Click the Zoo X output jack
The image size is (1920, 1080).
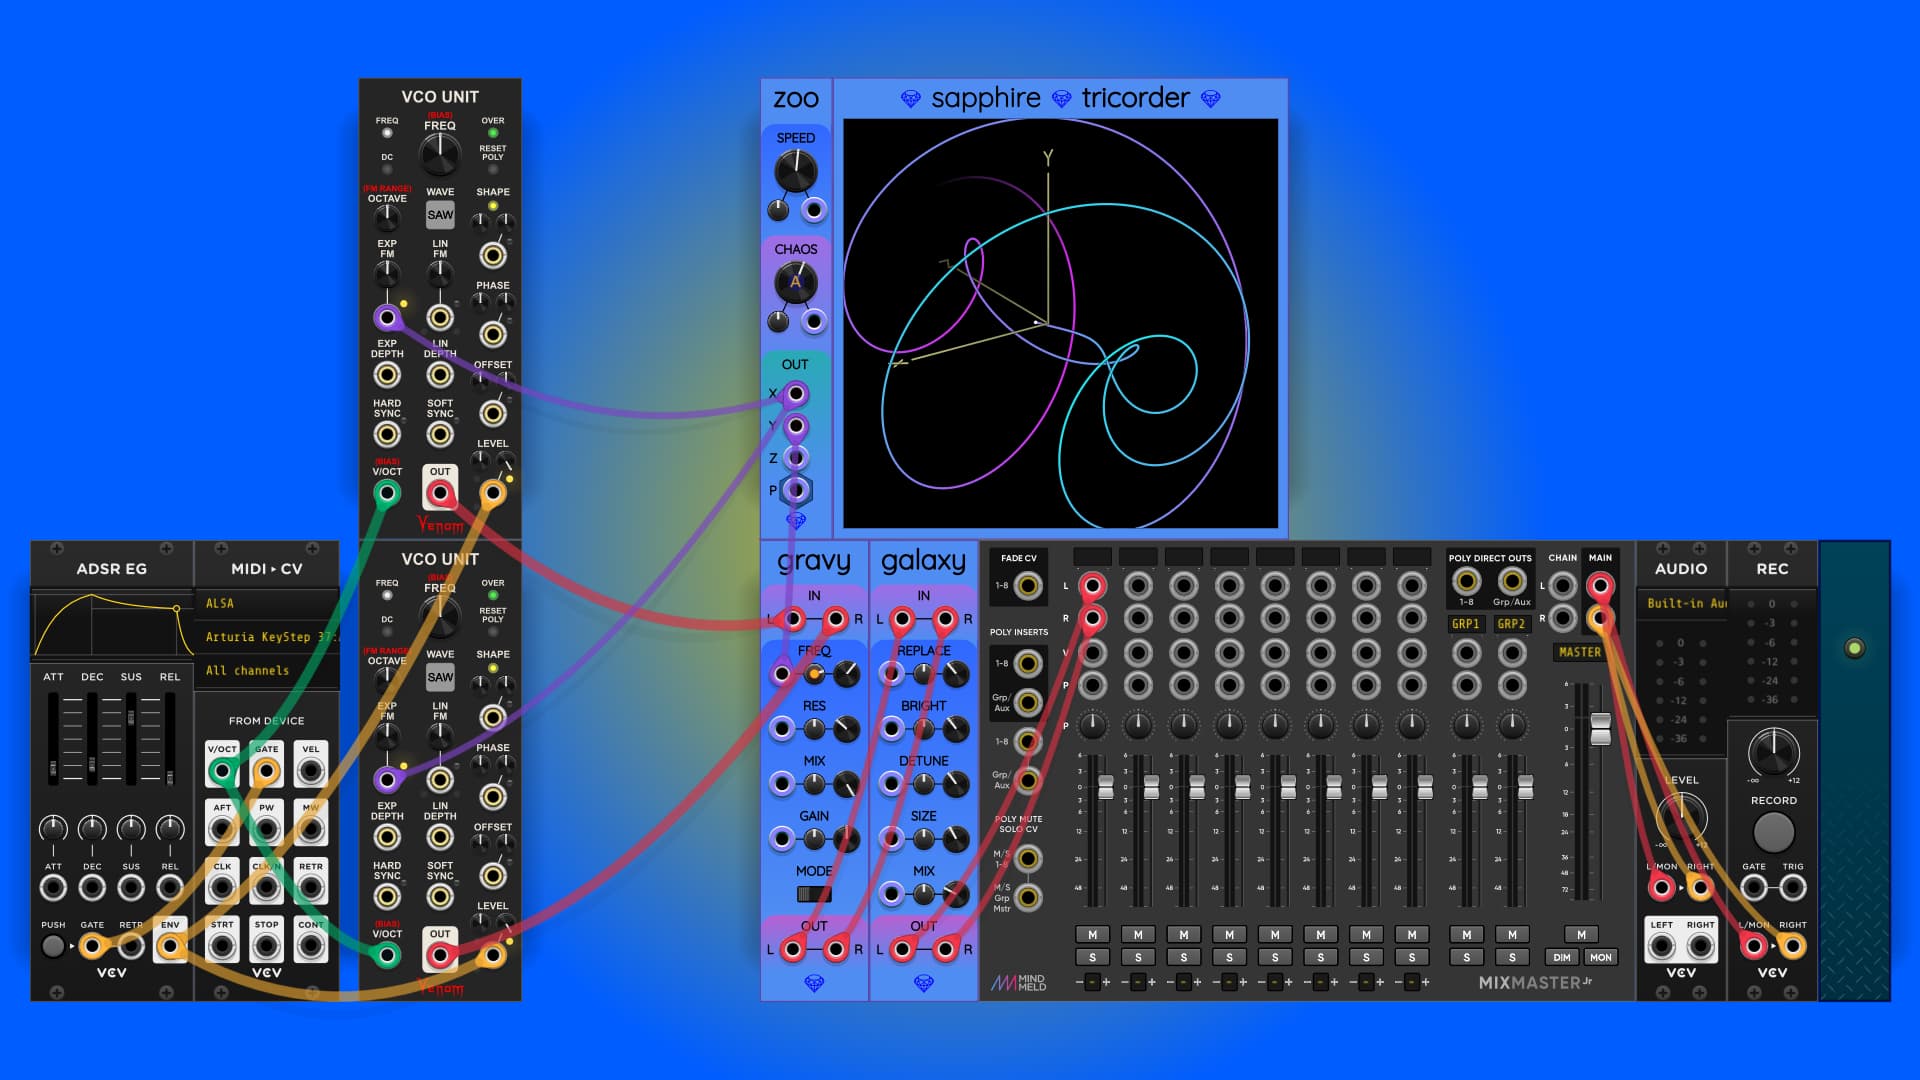pos(796,394)
